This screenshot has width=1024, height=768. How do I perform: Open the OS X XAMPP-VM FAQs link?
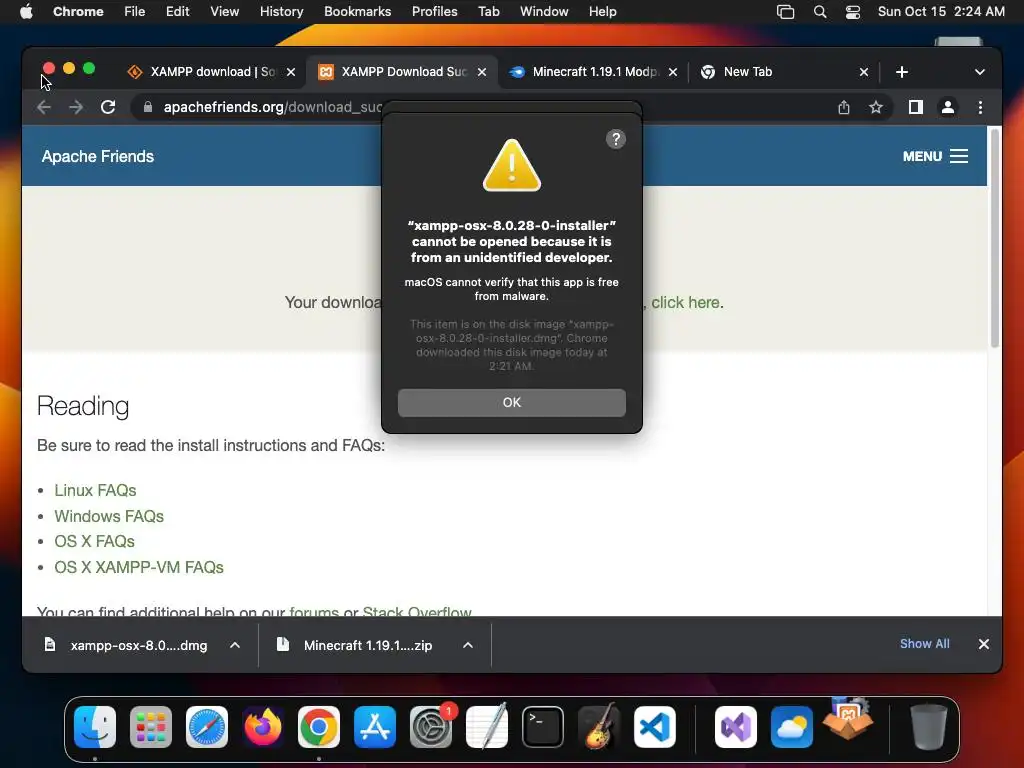139,567
